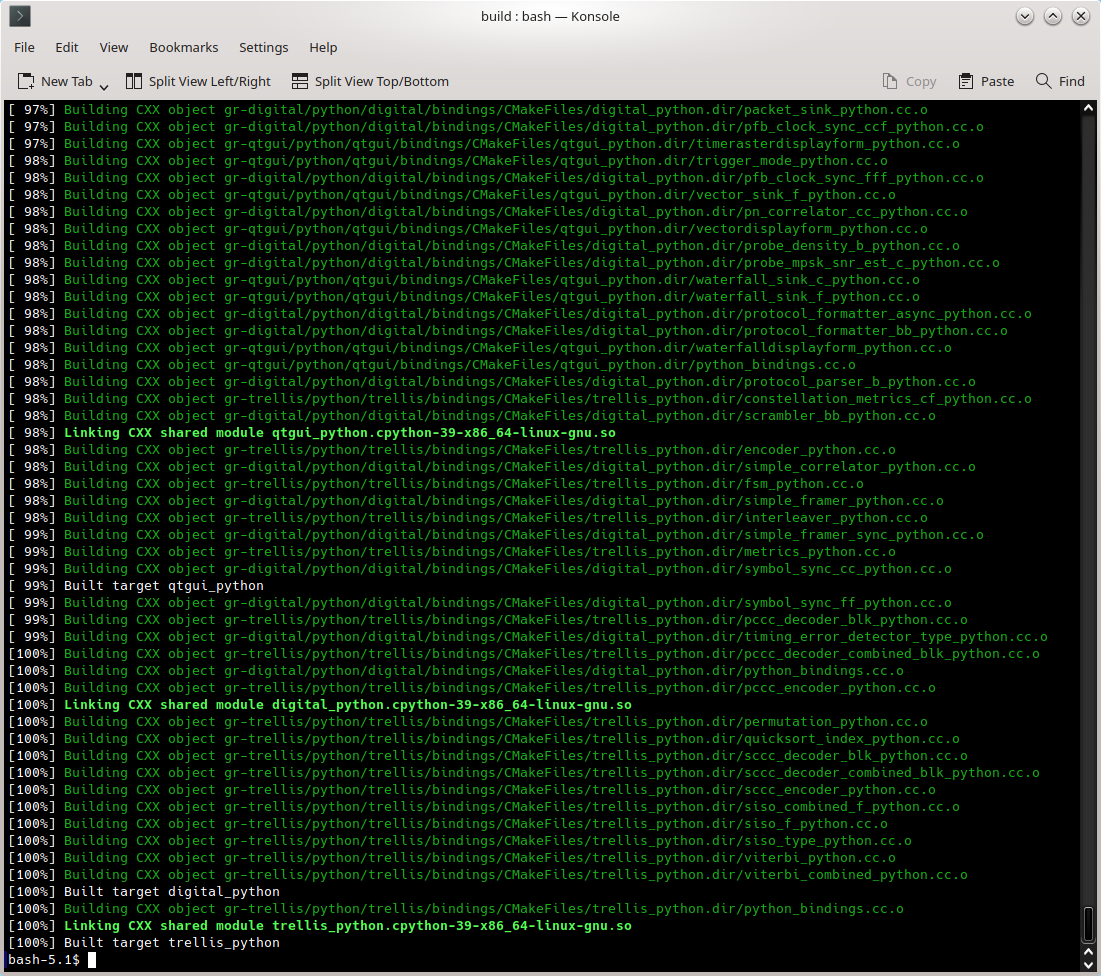The image size is (1101, 976).
Task: Minimize the Konsole window
Action: pos(1025,17)
